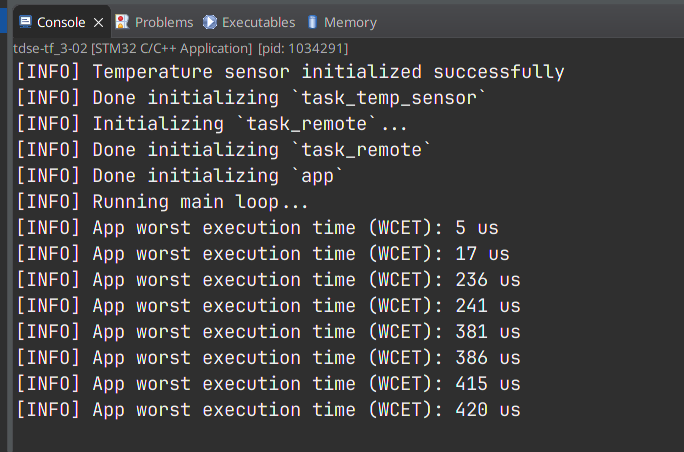Image resolution: width=684 pixels, height=452 pixels.
Task: Click the pid 1034291 text
Action: tap(303, 48)
